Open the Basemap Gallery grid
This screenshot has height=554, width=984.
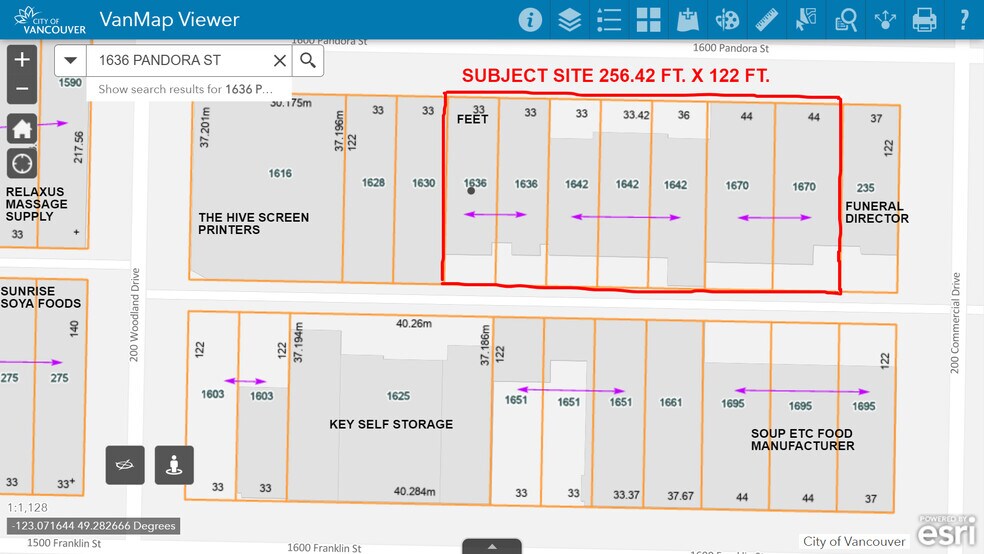(648, 19)
